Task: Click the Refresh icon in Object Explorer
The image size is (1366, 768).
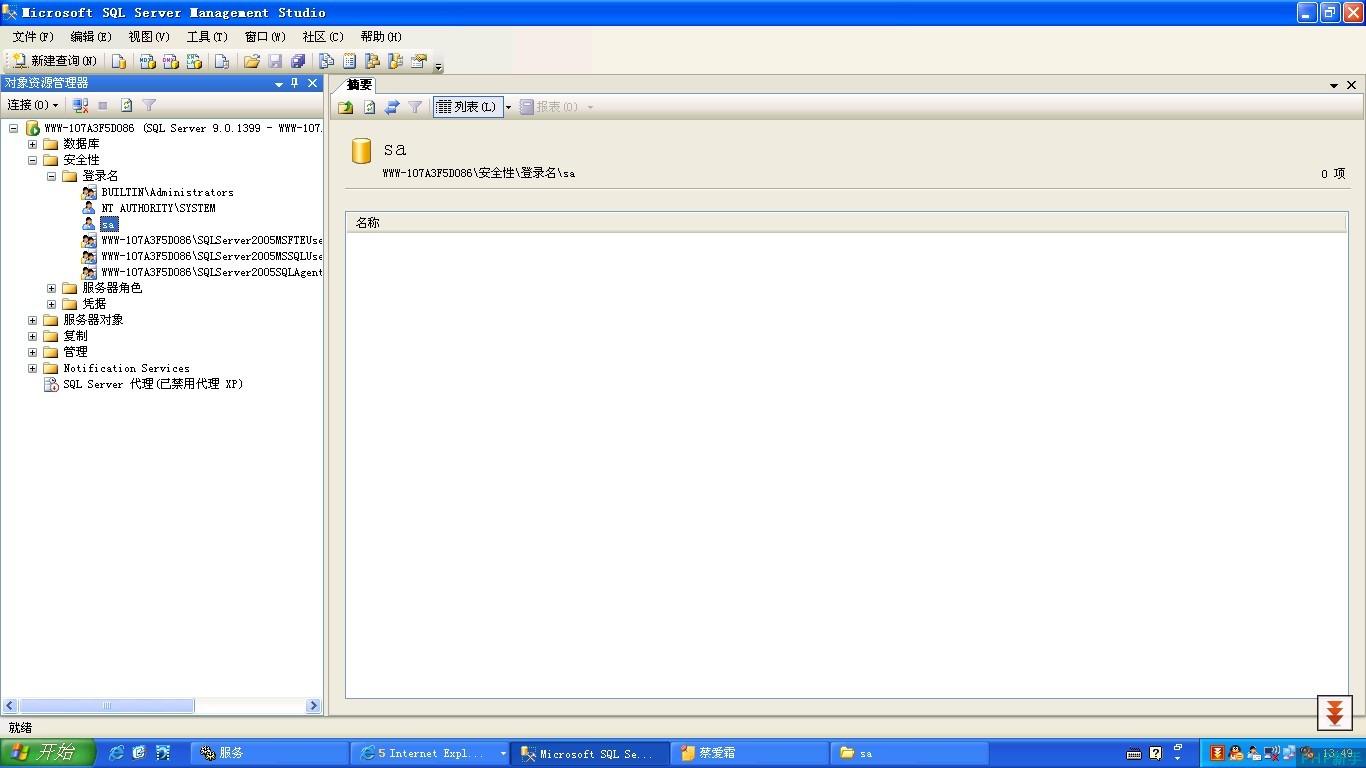Action: [127, 105]
